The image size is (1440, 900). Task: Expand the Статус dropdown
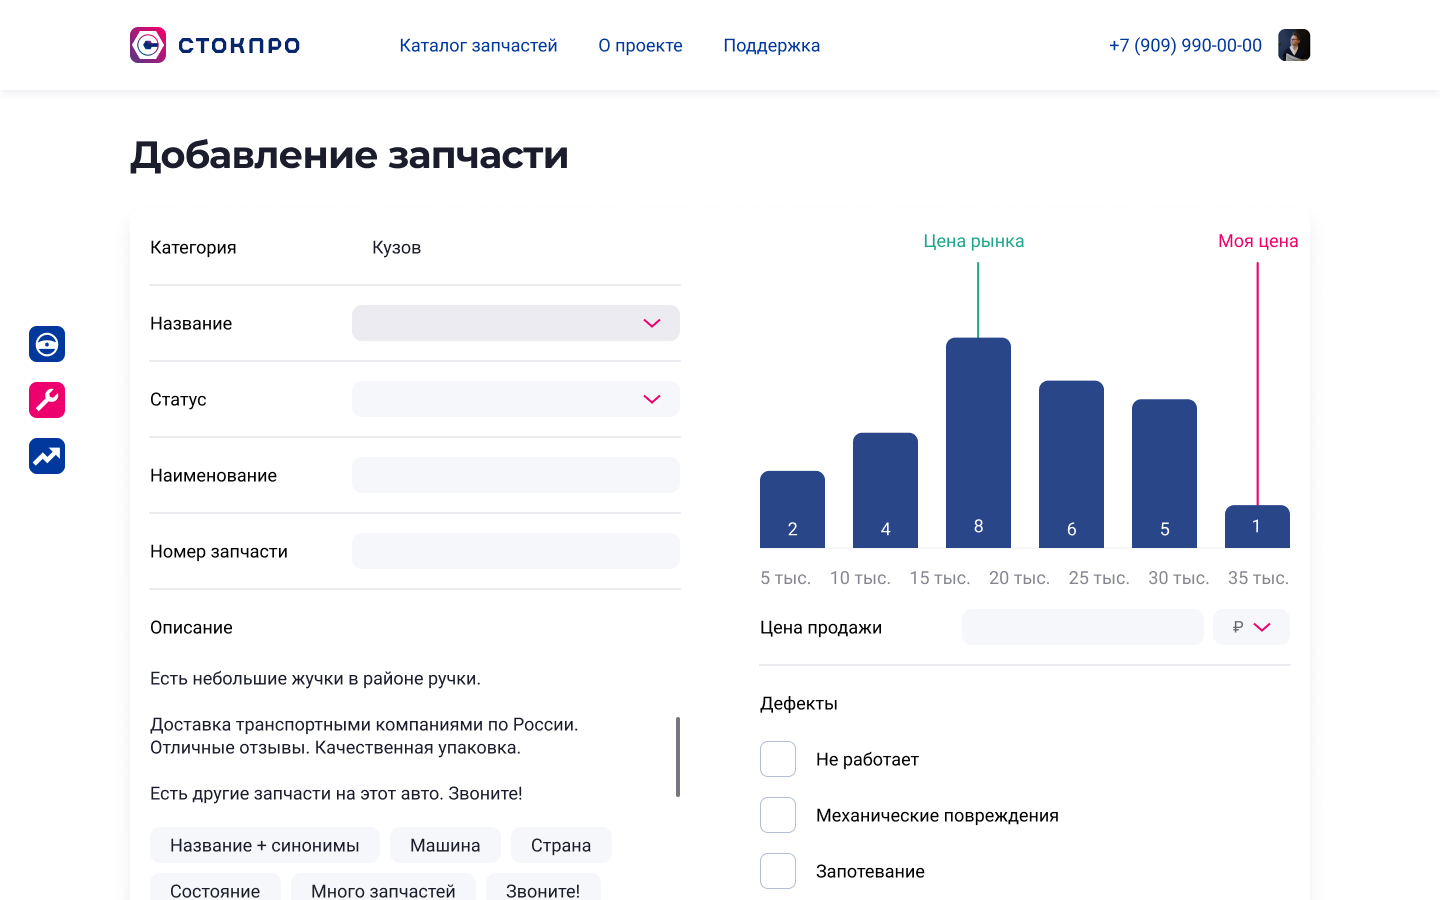click(x=516, y=399)
